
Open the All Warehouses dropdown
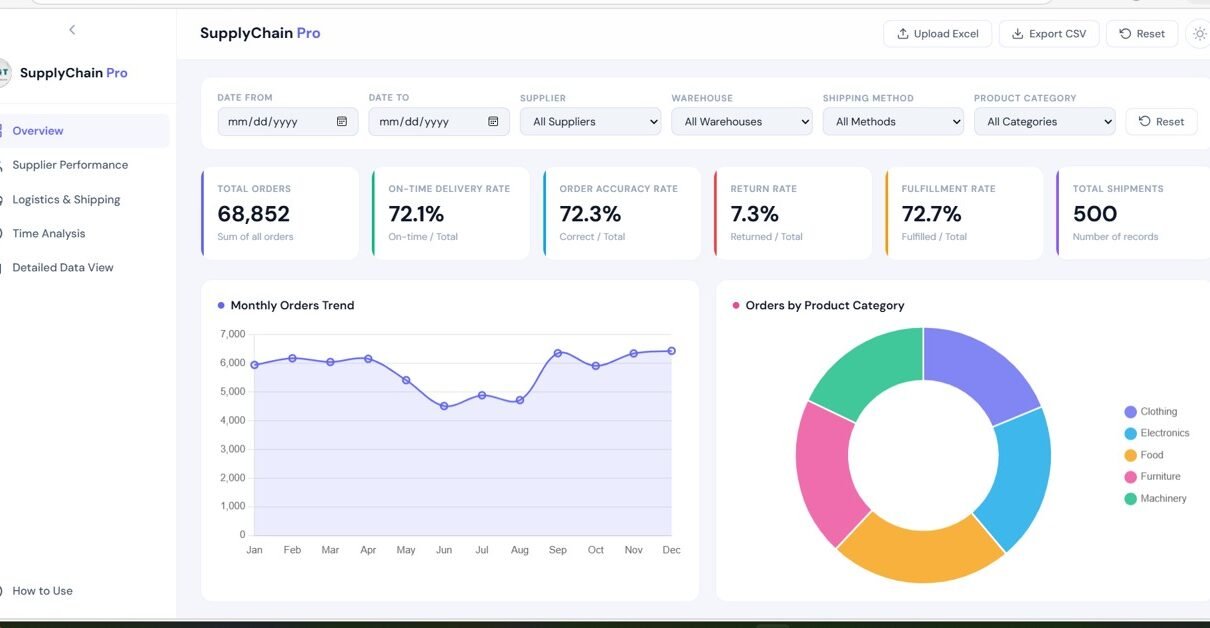[742, 122]
